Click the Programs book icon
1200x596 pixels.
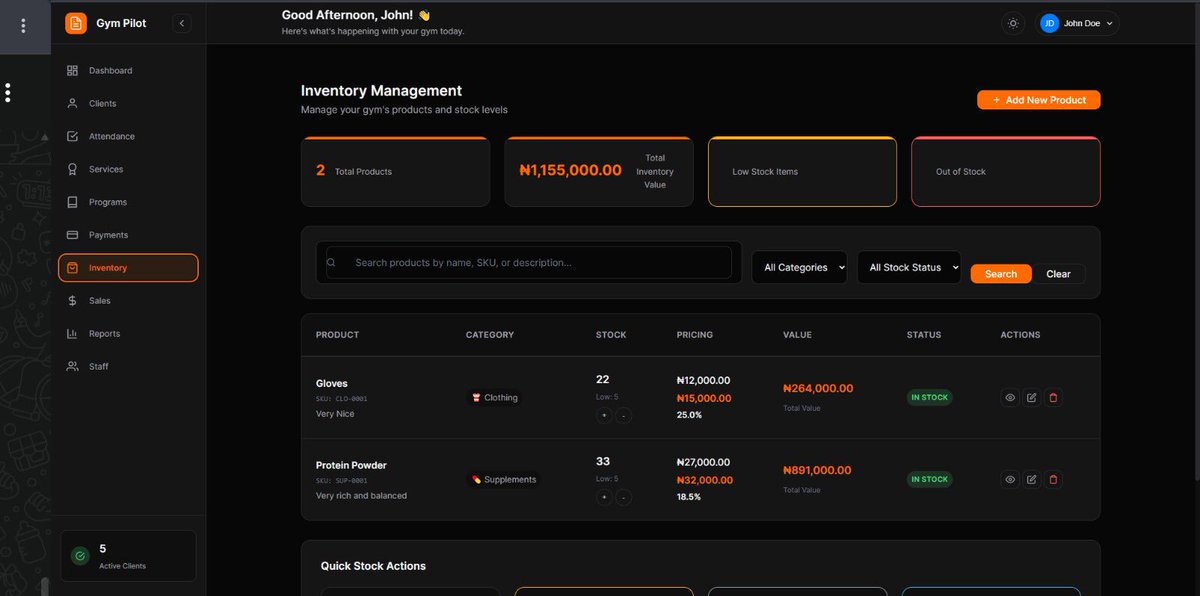(72, 202)
